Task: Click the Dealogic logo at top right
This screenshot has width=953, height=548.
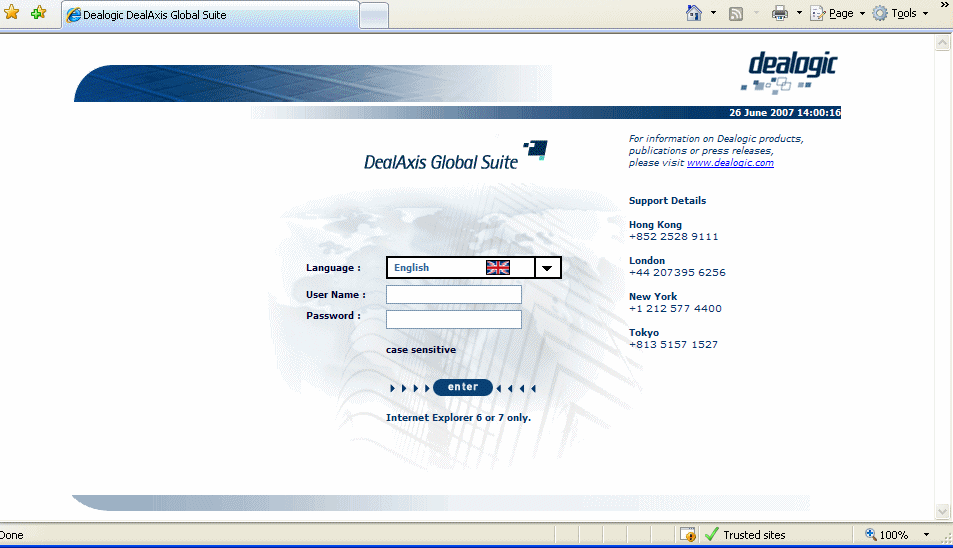Action: point(792,70)
